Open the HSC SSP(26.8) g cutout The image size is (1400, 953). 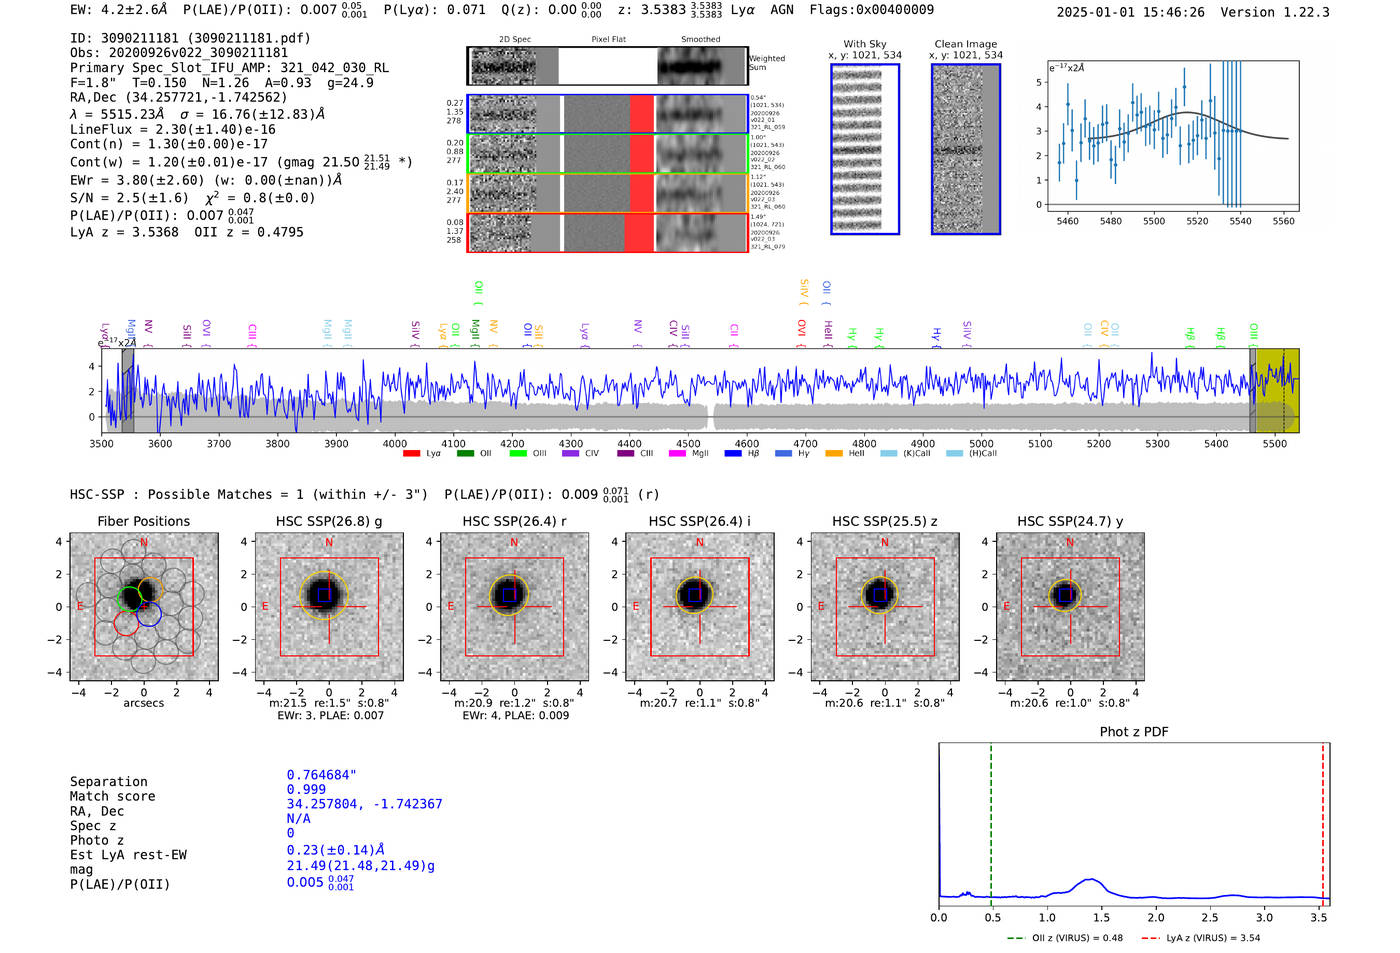(329, 607)
